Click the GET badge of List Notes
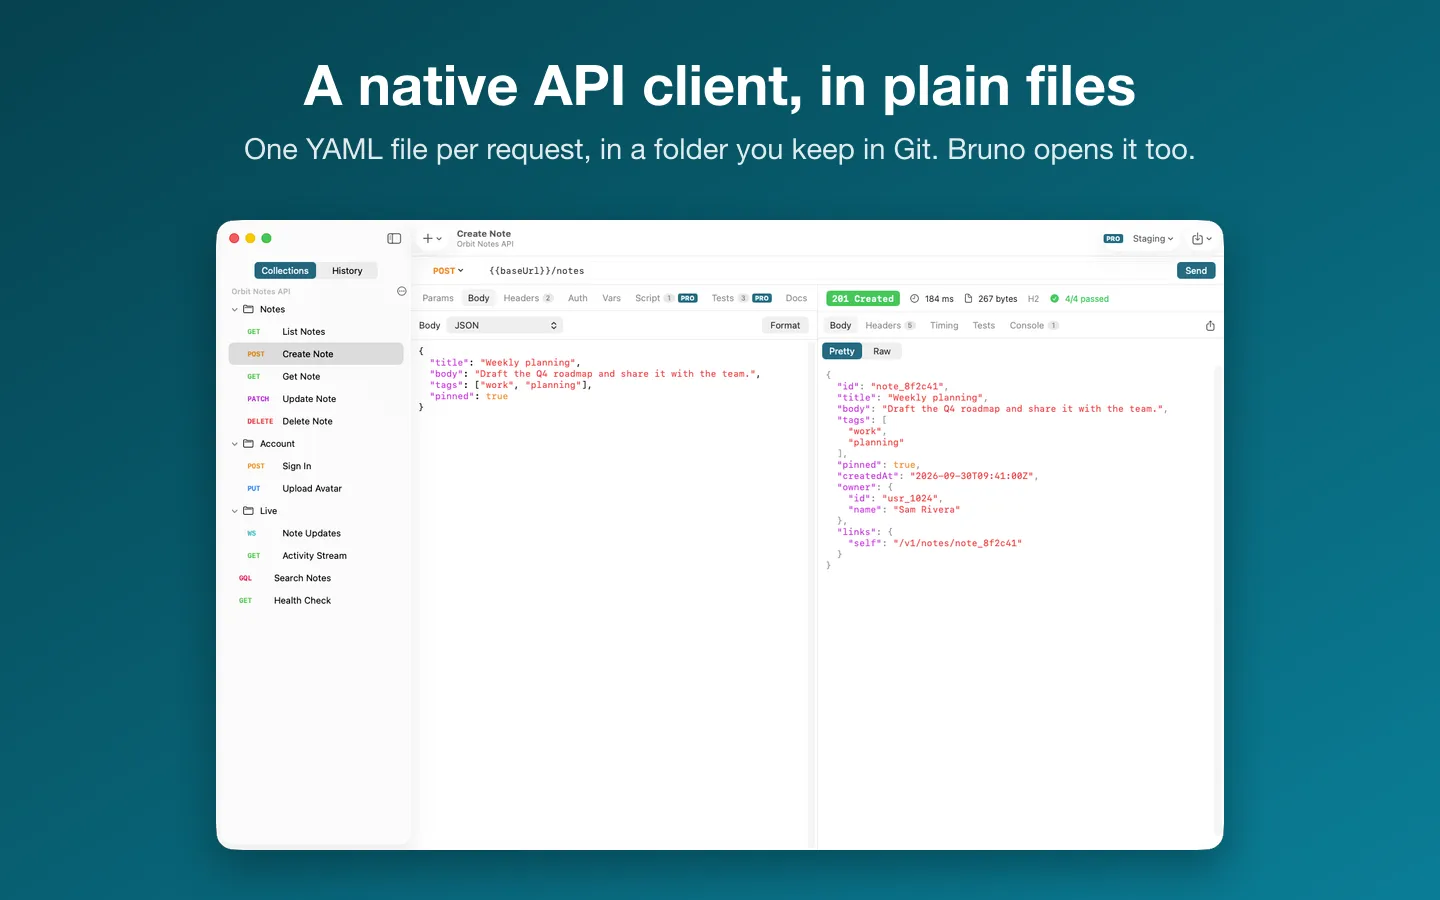The height and width of the screenshot is (900, 1440). tap(254, 332)
